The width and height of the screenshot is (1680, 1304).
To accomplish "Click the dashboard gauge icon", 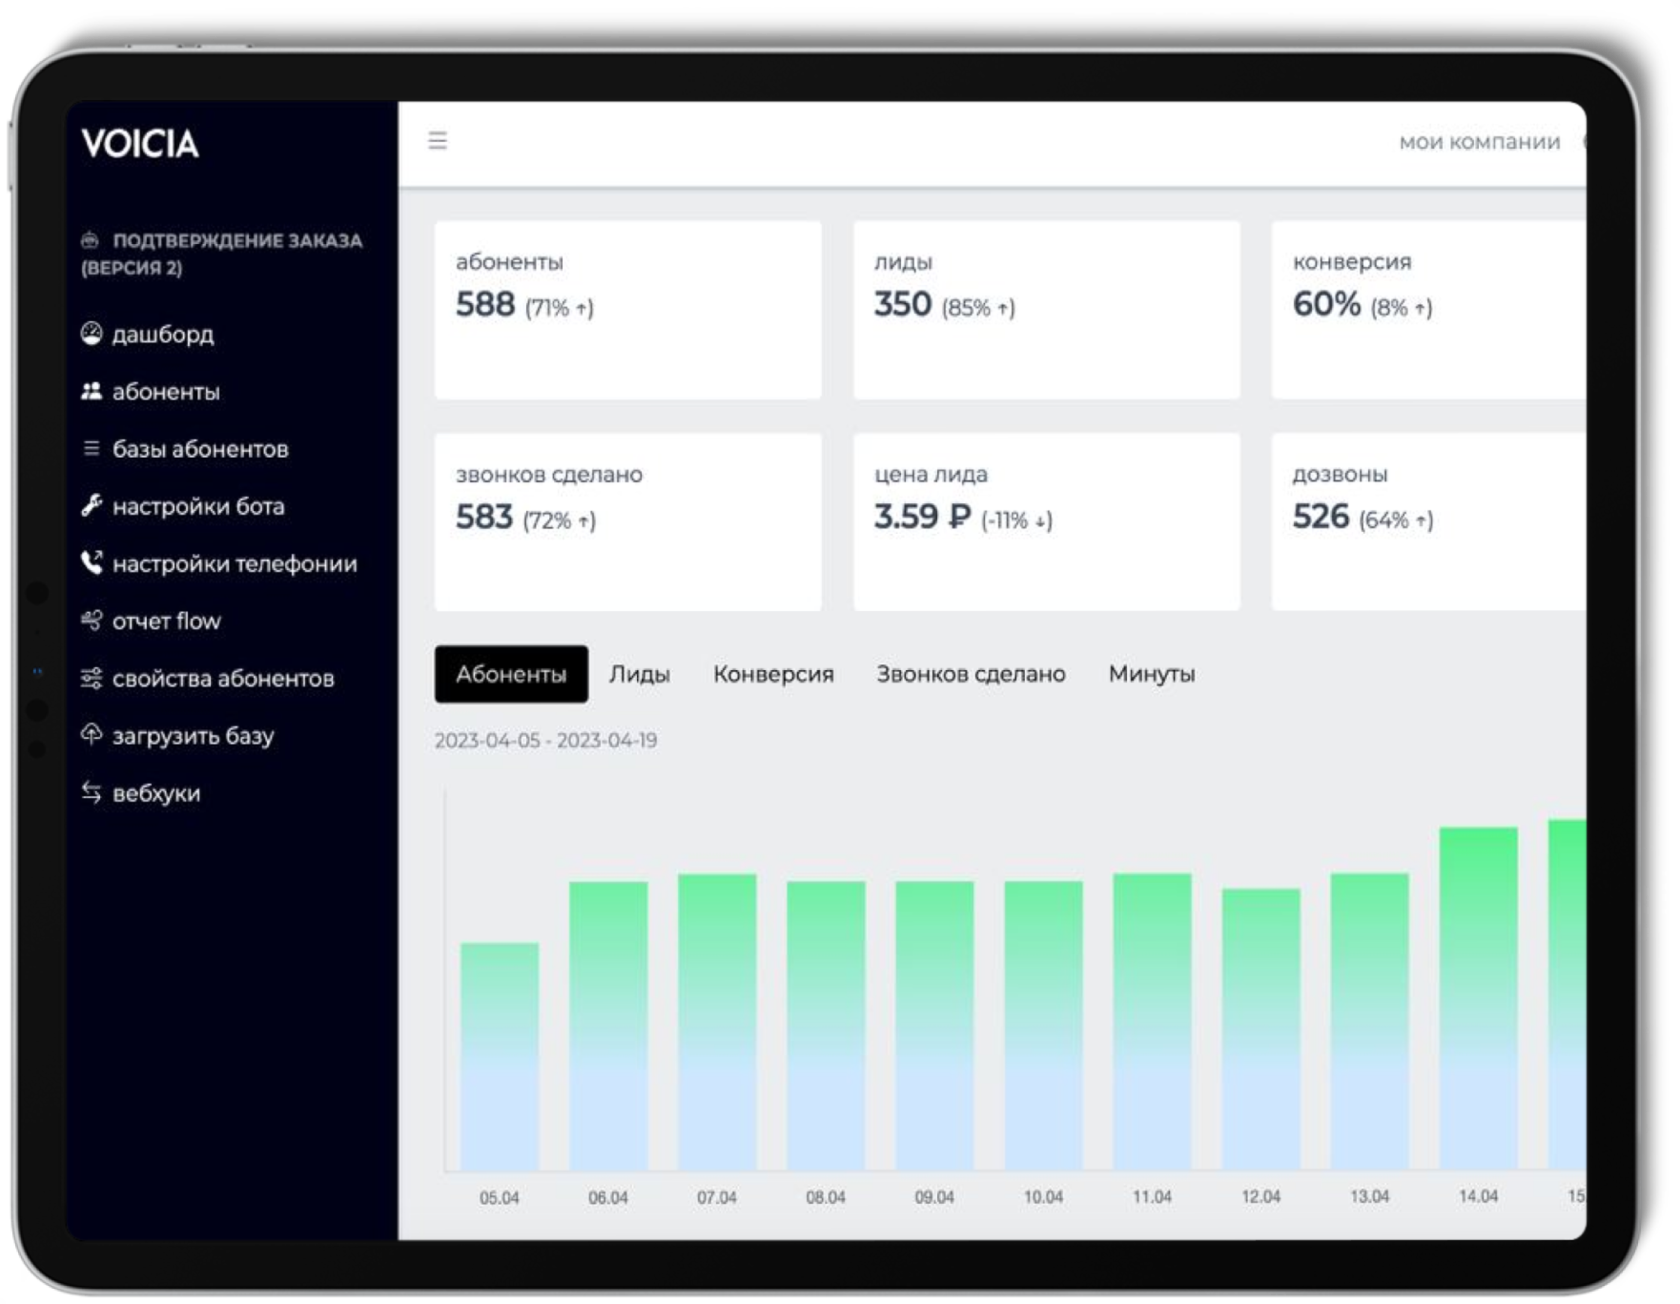I will click(x=91, y=334).
